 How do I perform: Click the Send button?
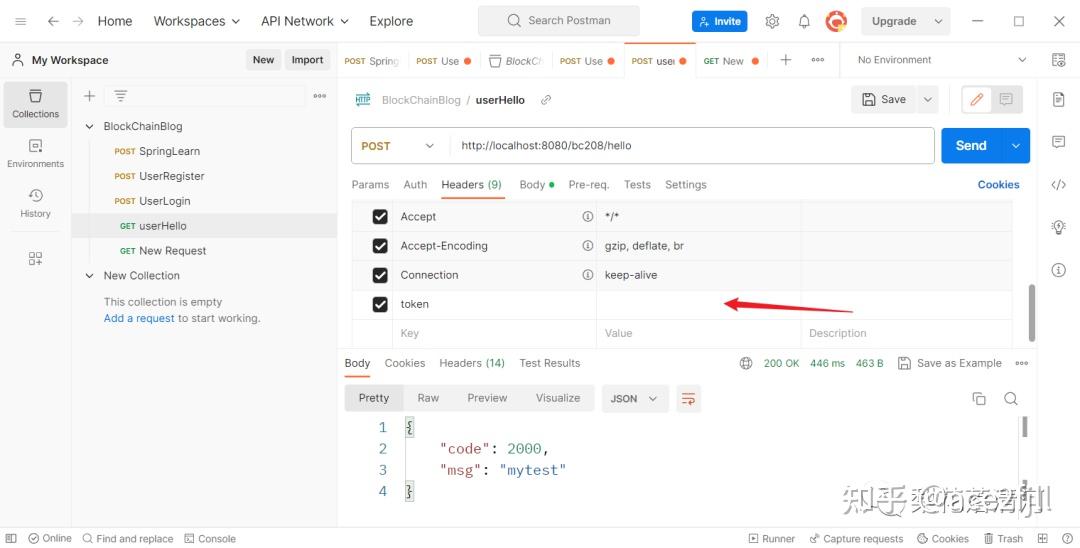click(x=971, y=145)
